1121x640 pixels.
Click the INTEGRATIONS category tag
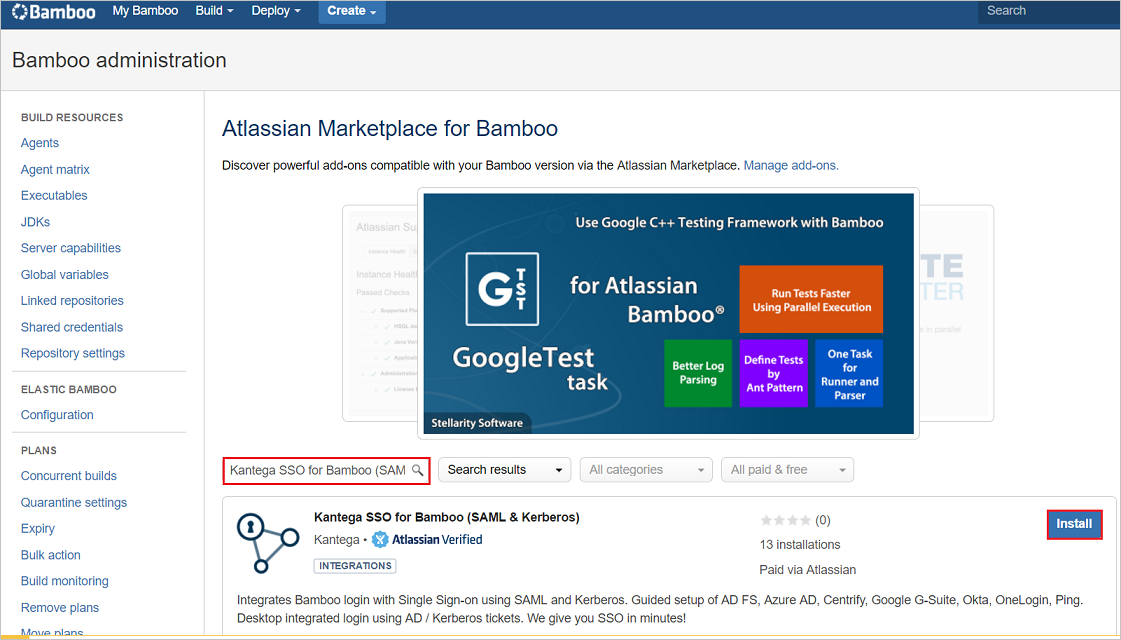pyautogui.click(x=355, y=565)
